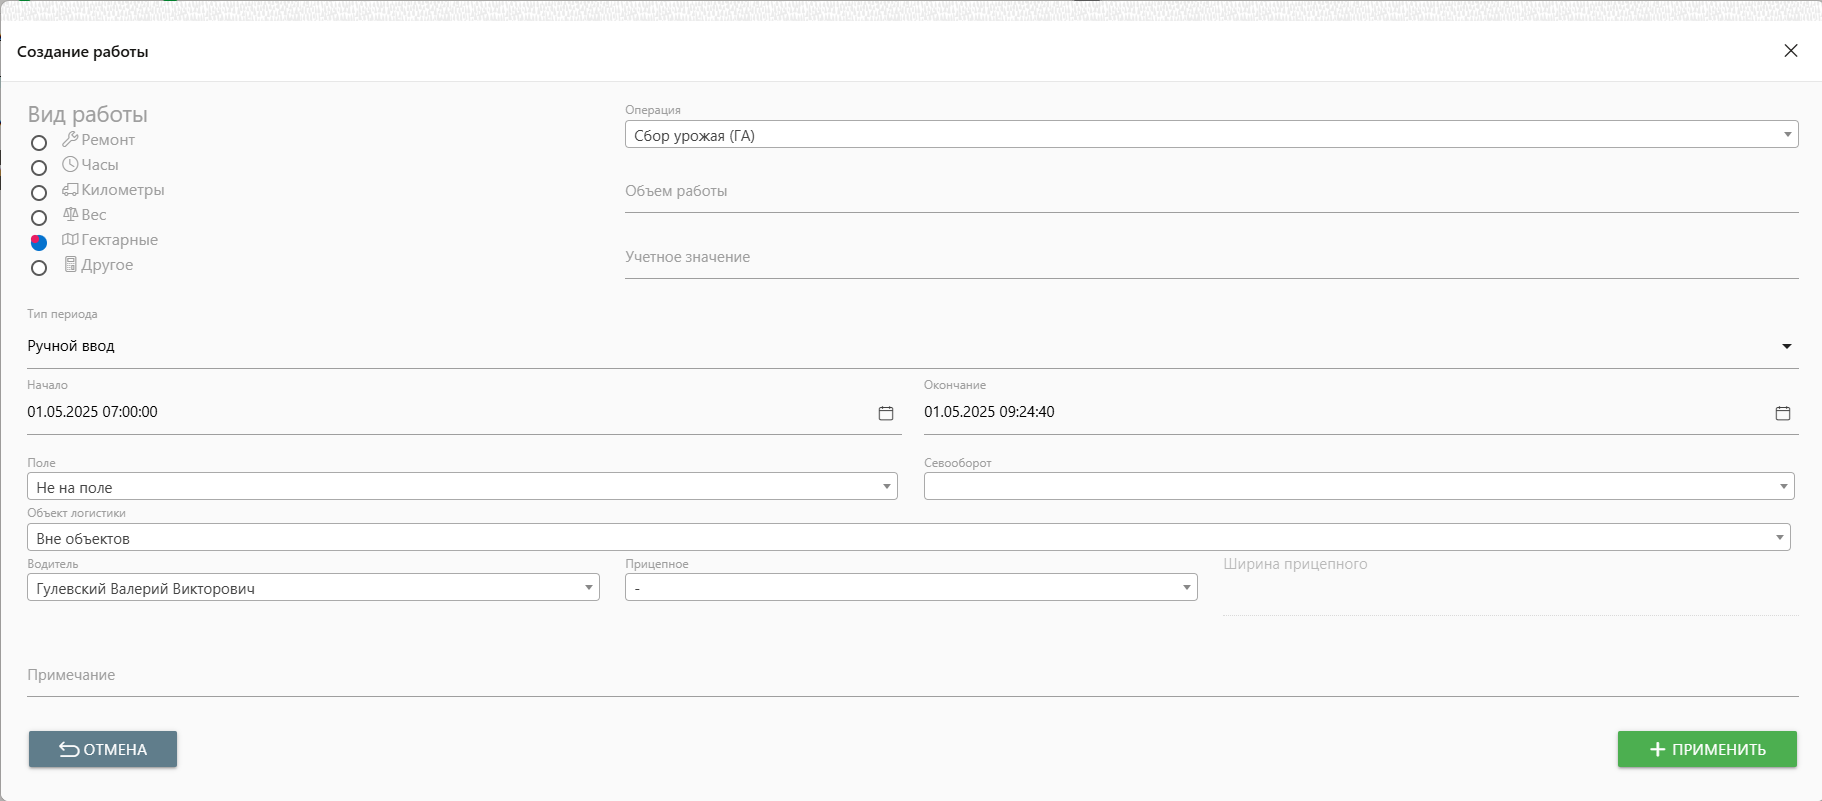This screenshot has width=1822, height=801.
Task: Click the clock icon next to Часы
Action: [70, 164]
